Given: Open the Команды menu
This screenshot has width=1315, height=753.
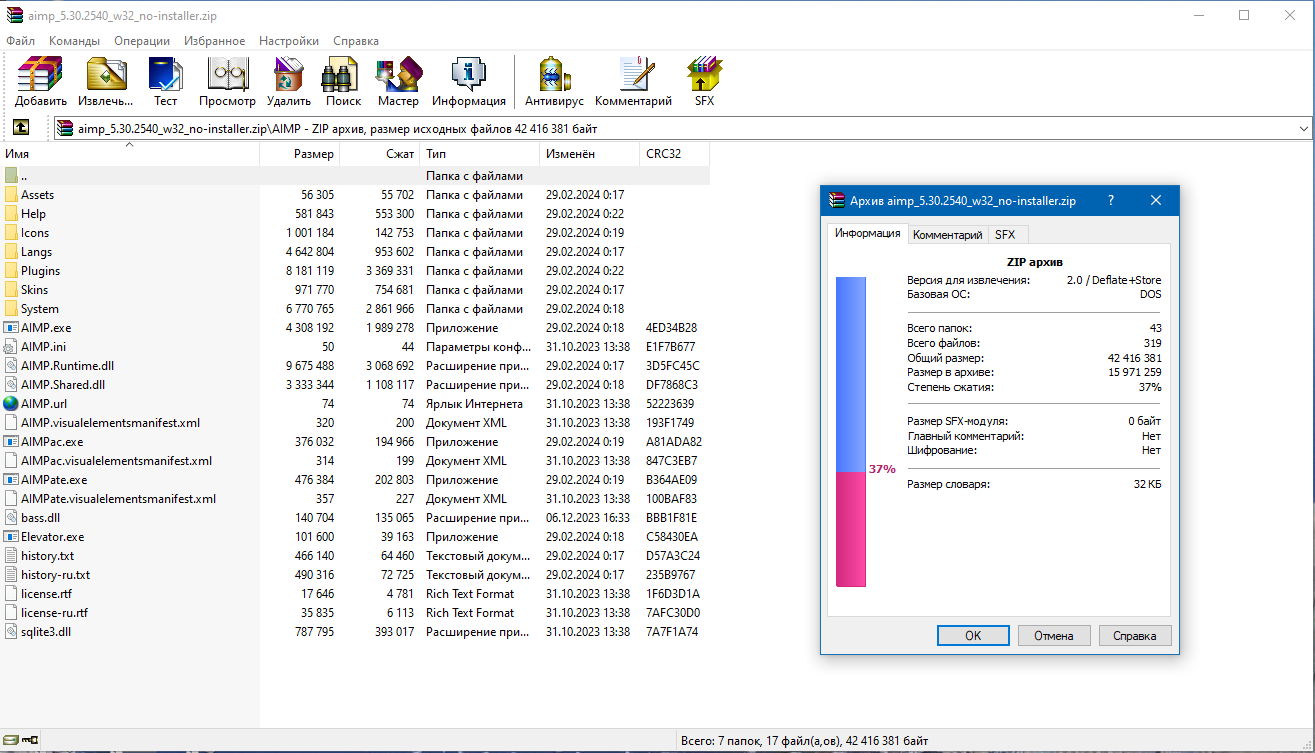Looking at the screenshot, I should click(x=74, y=41).
